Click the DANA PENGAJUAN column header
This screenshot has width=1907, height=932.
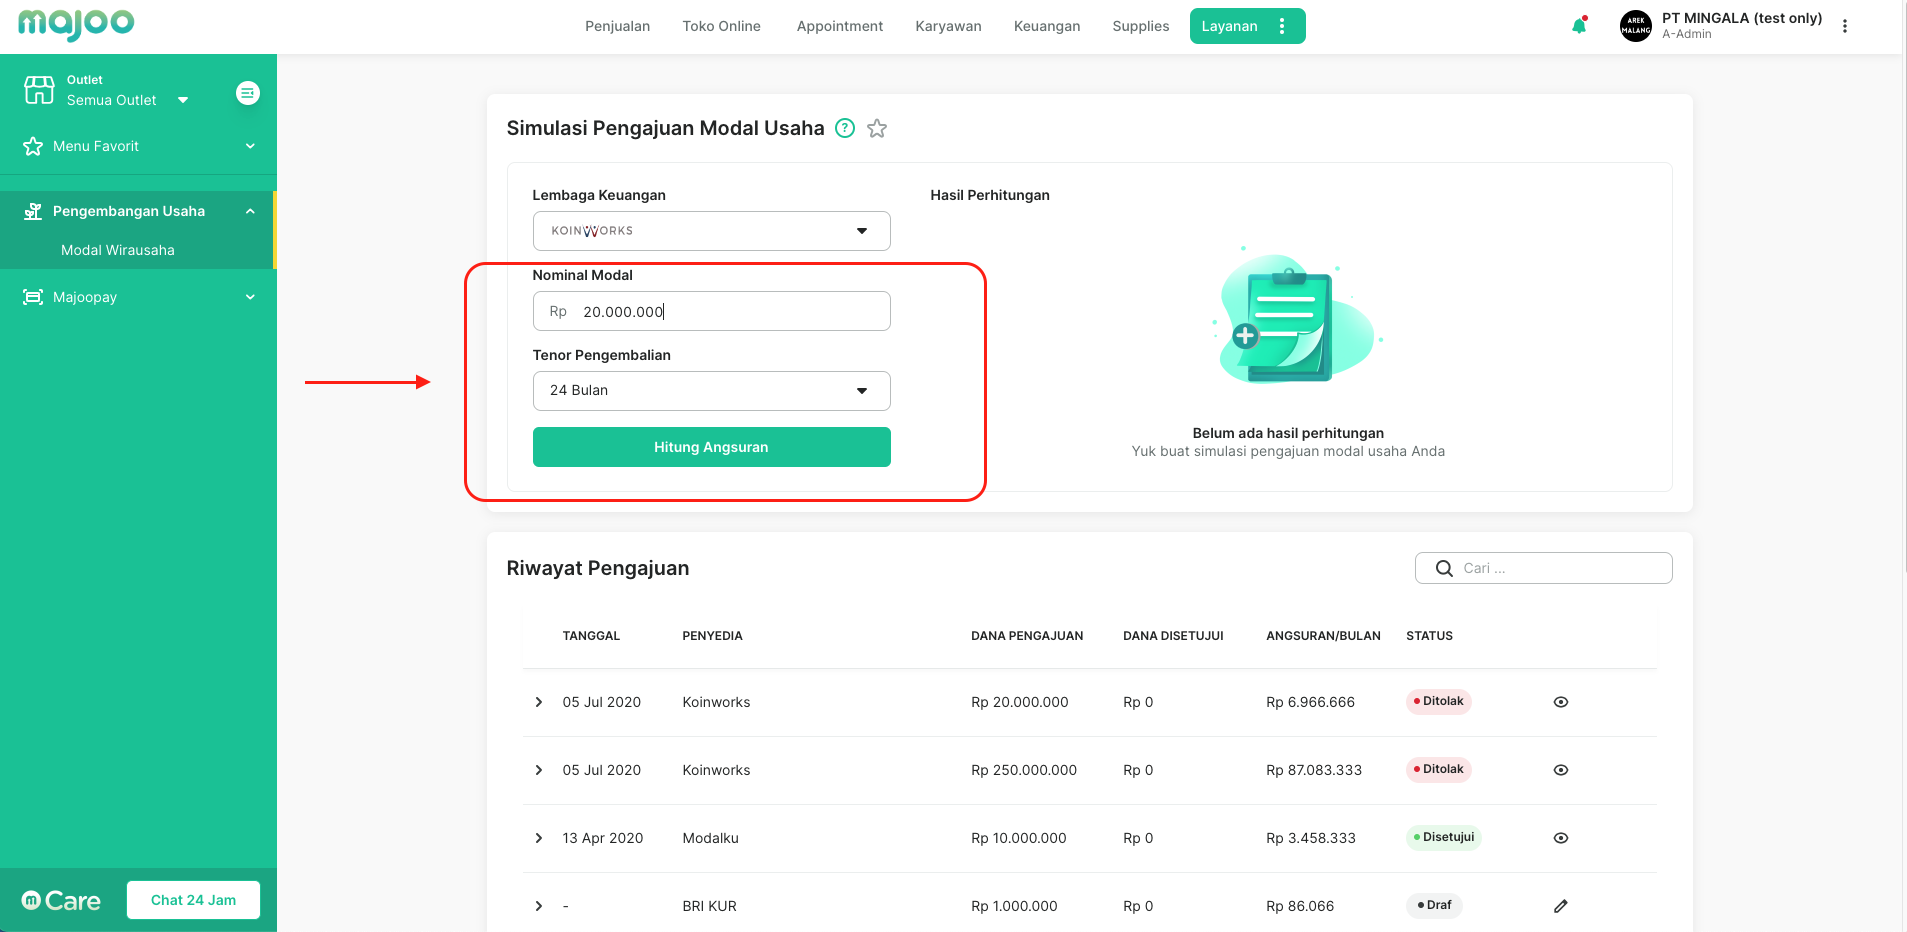click(x=1027, y=636)
